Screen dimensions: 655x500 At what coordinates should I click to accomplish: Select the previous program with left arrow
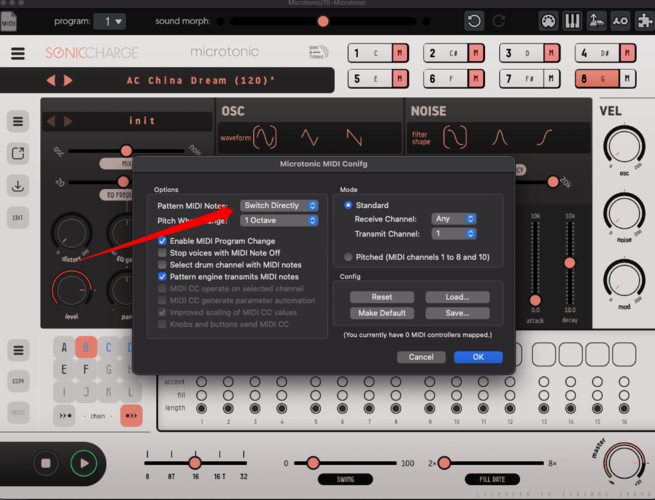tap(51, 80)
